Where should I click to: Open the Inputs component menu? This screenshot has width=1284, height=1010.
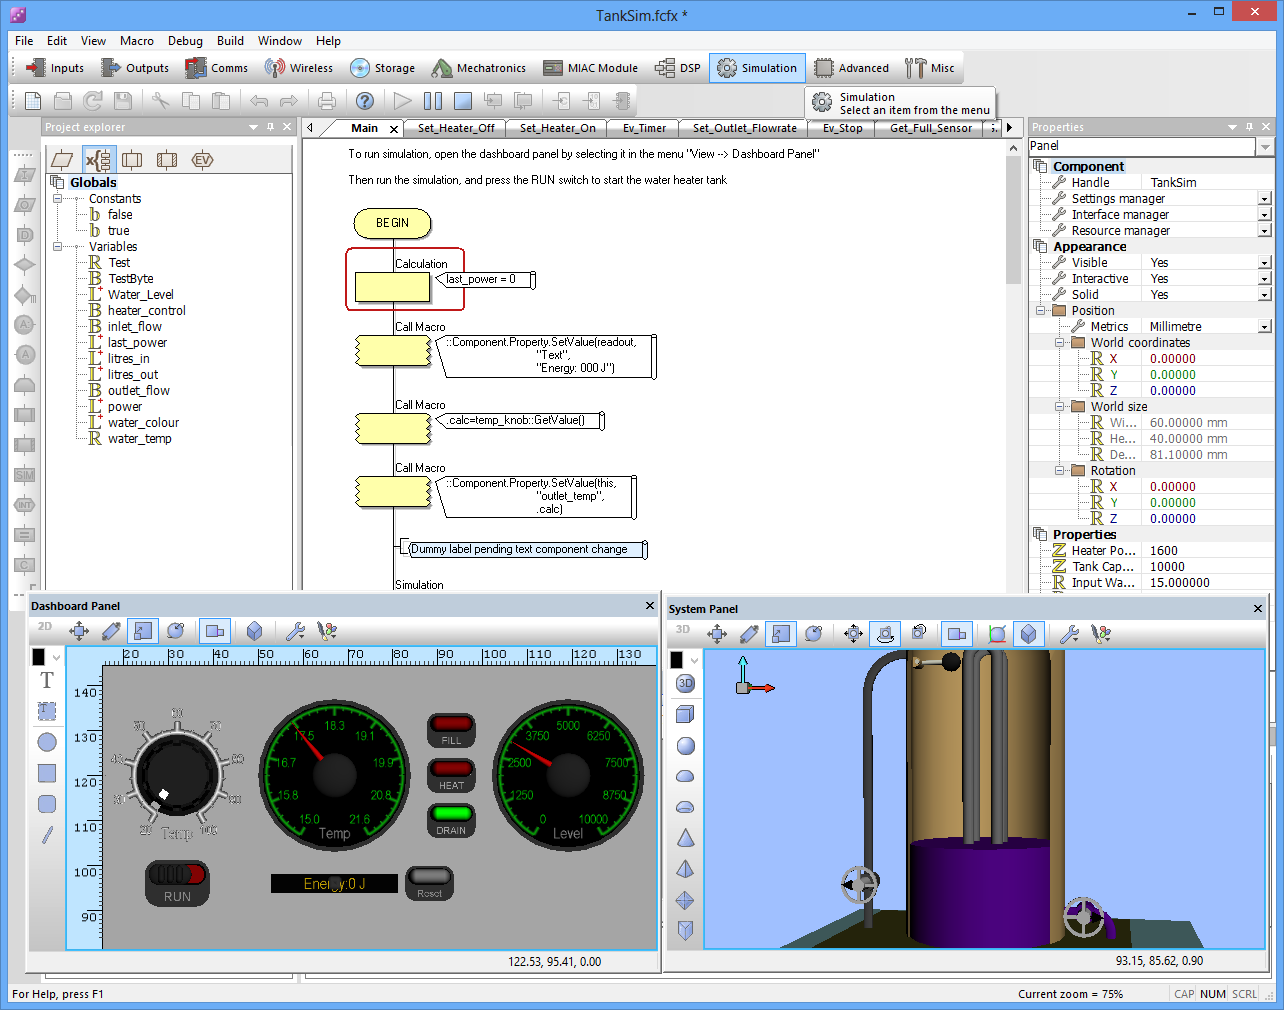[56, 68]
